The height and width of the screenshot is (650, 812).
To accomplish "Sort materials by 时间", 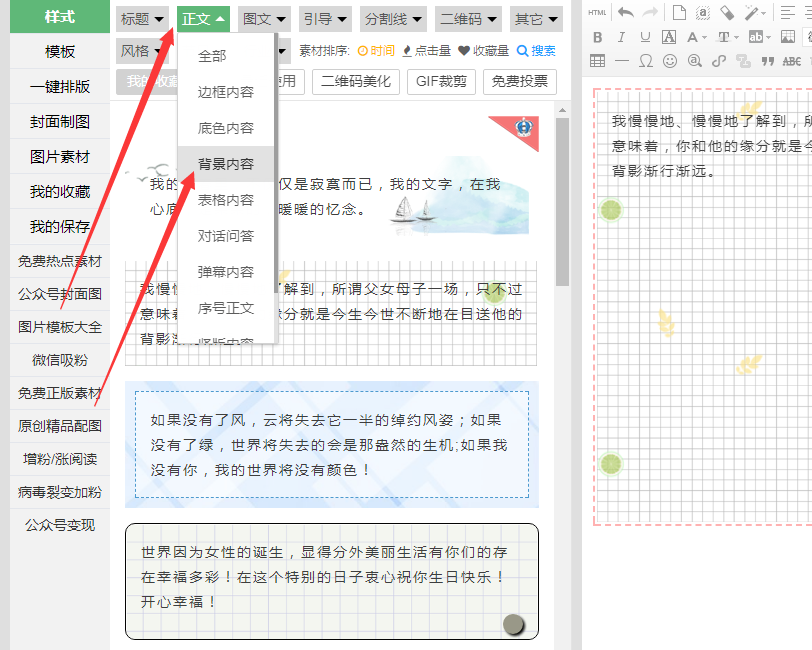I will pyautogui.click(x=376, y=51).
